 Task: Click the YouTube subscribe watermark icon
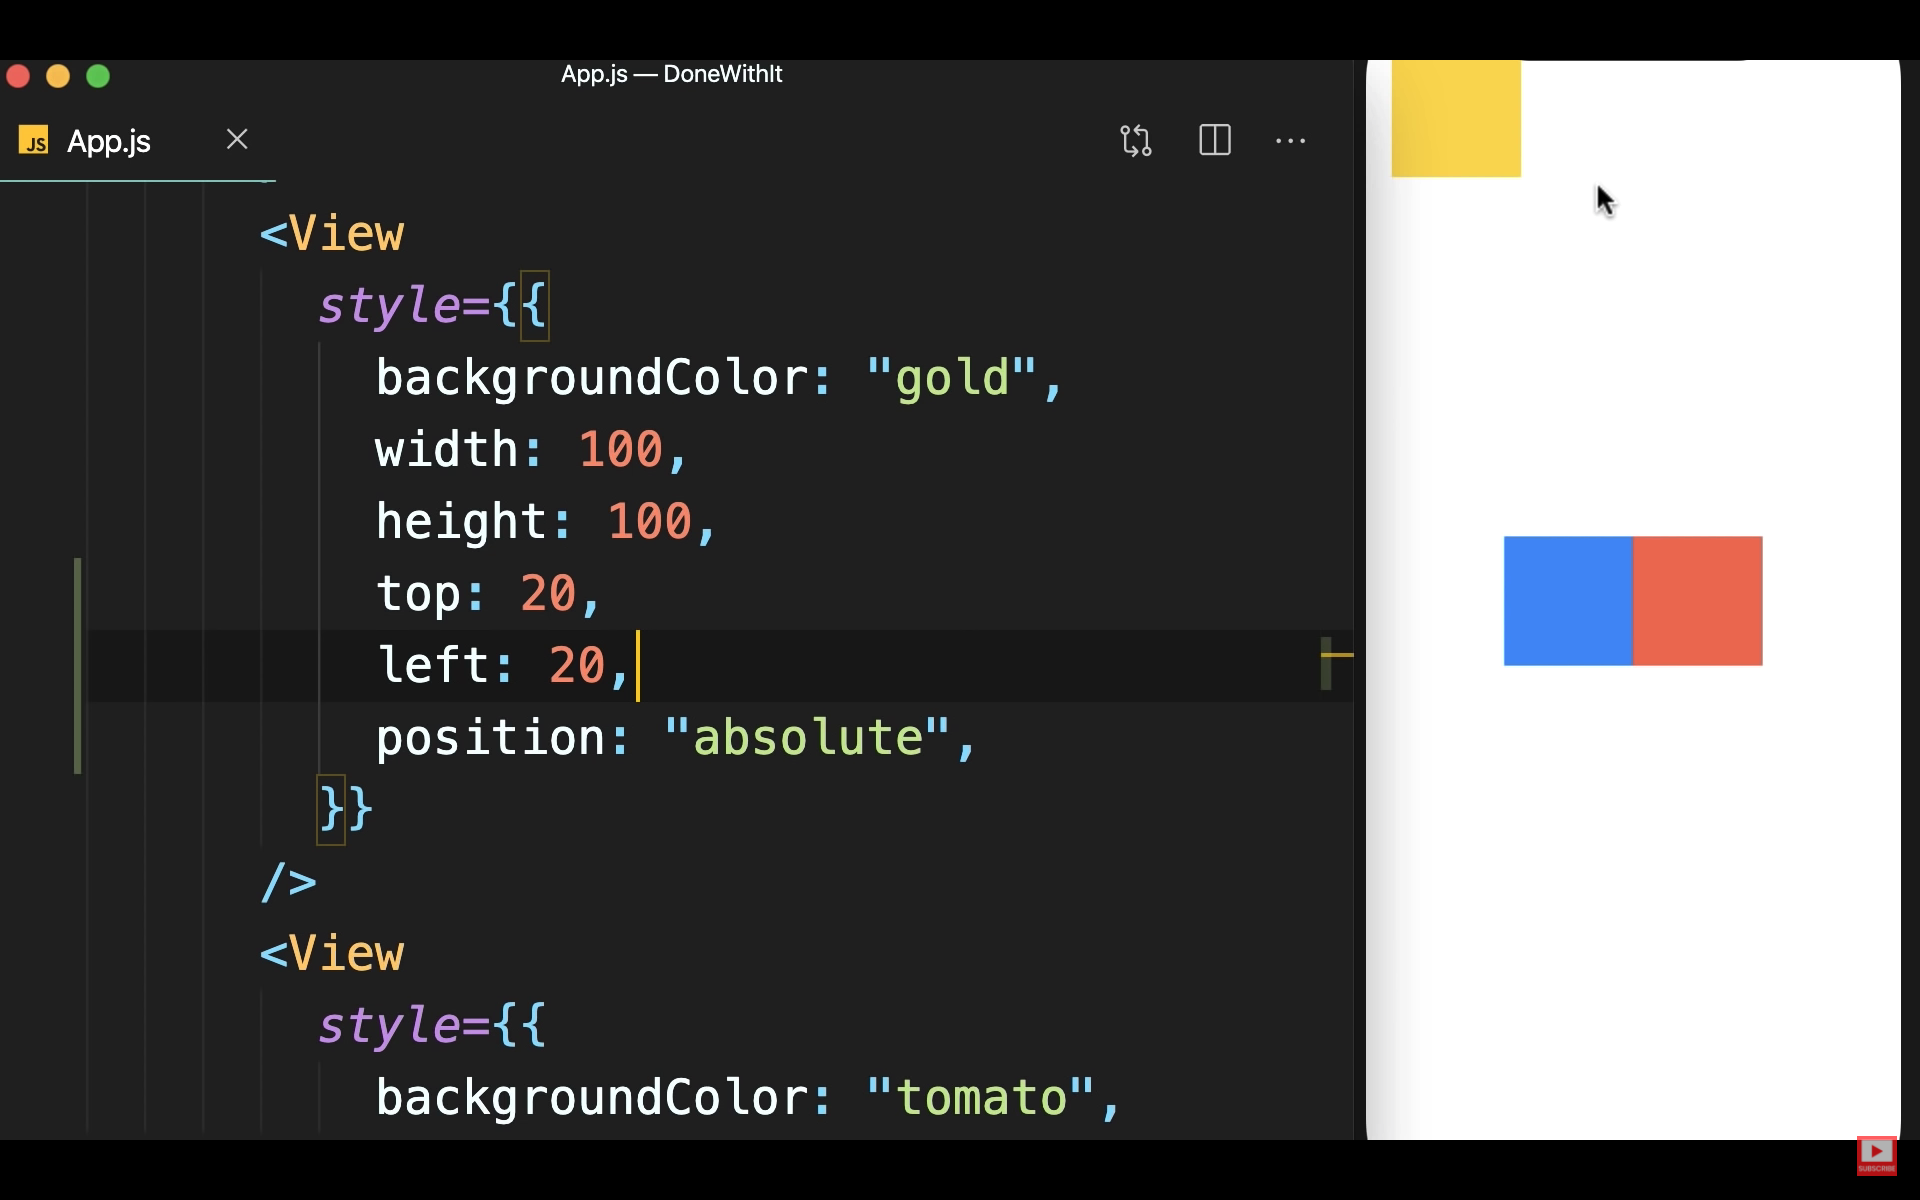point(1876,1154)
